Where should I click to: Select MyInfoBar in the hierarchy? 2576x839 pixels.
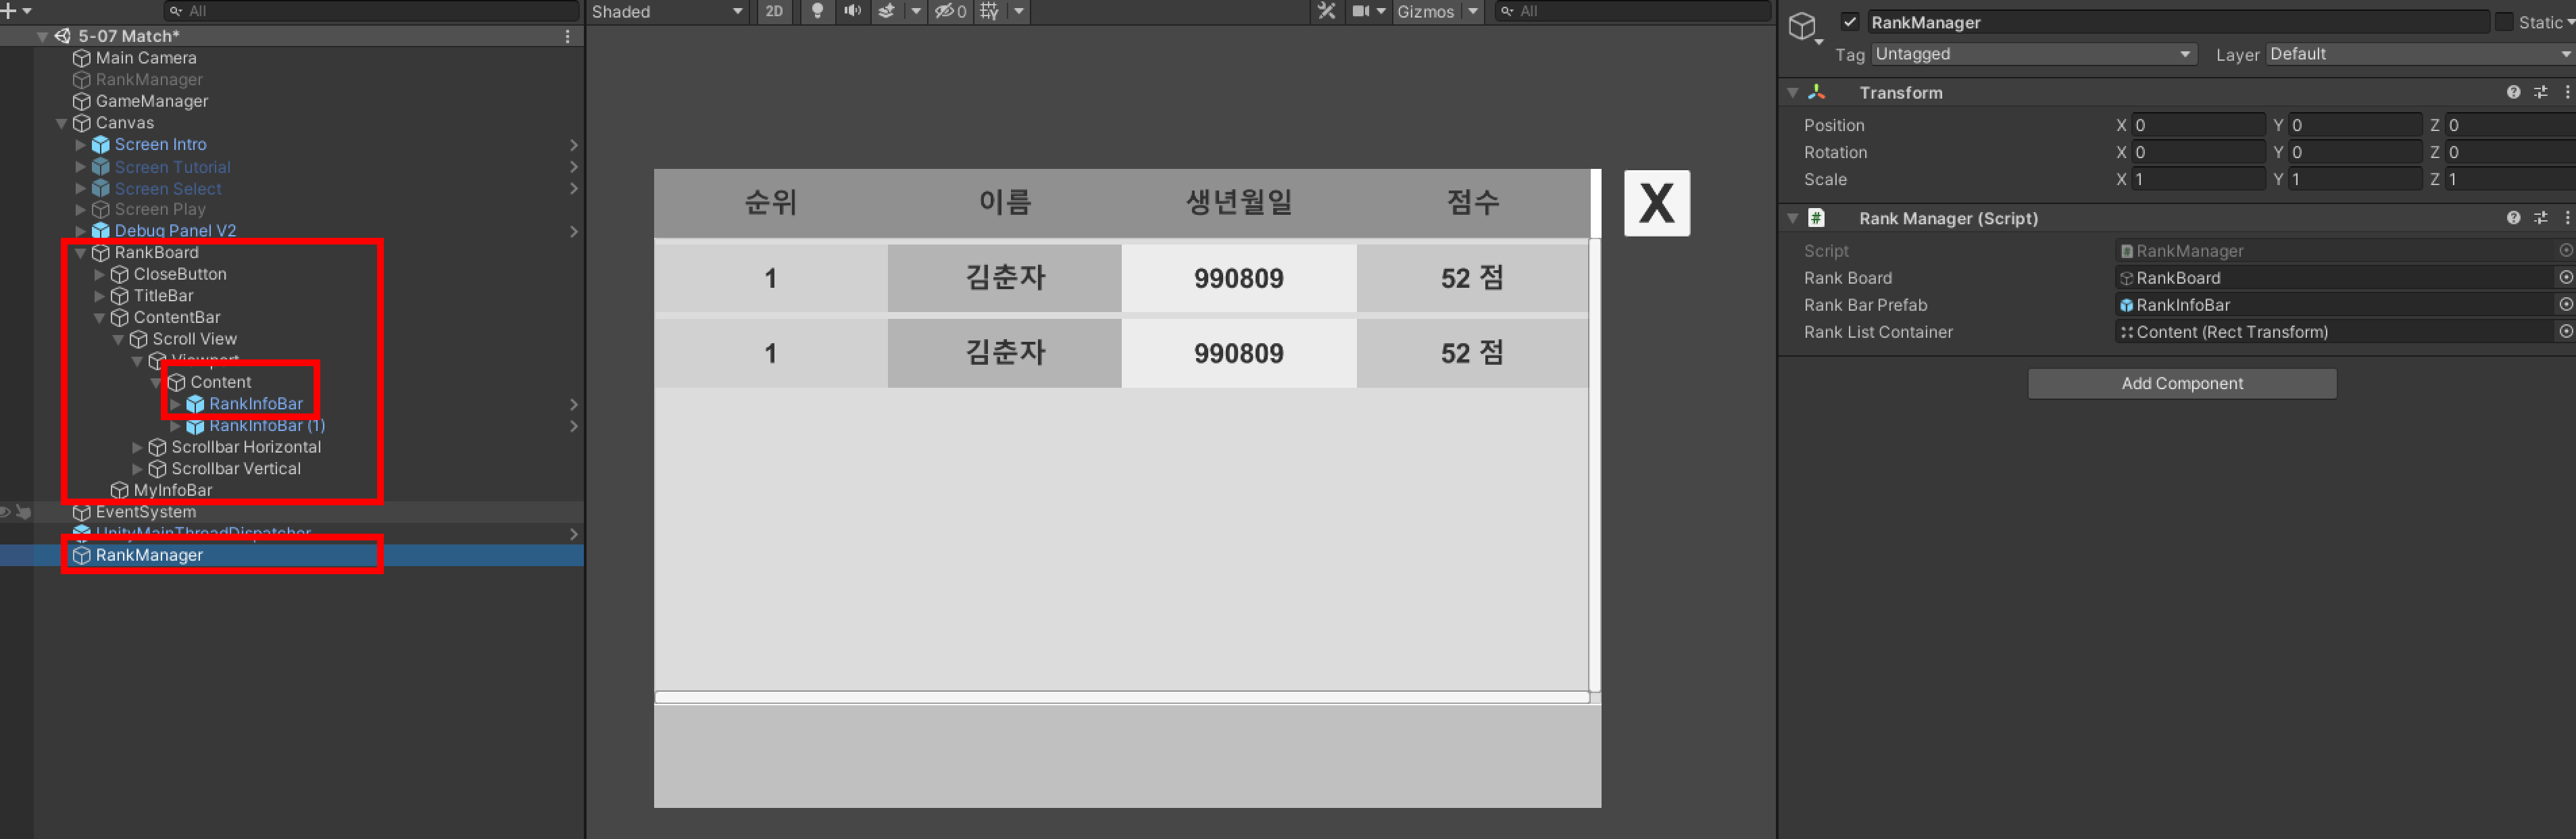[x=172, y=490]
